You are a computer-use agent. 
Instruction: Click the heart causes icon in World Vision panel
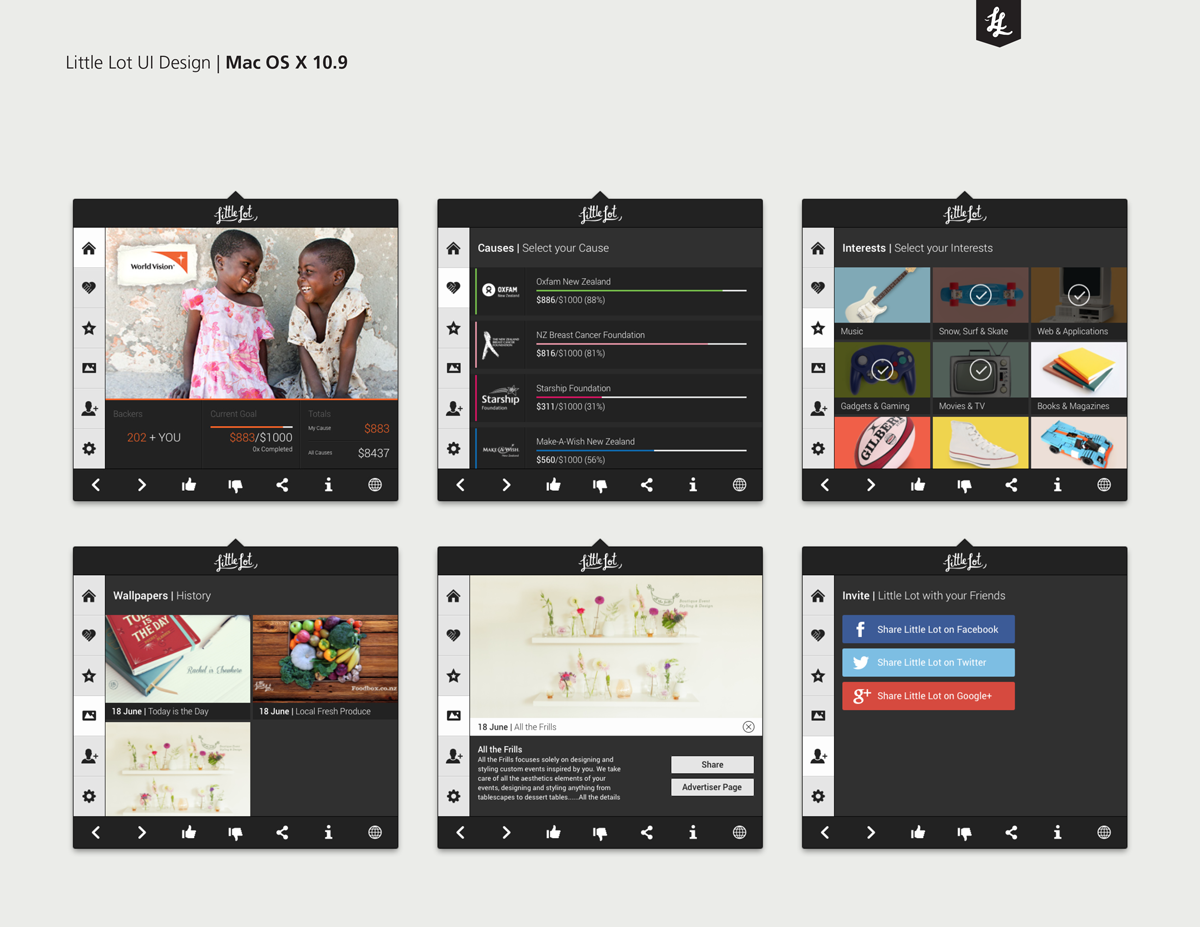pyautogui.click(x=89, y=288)
